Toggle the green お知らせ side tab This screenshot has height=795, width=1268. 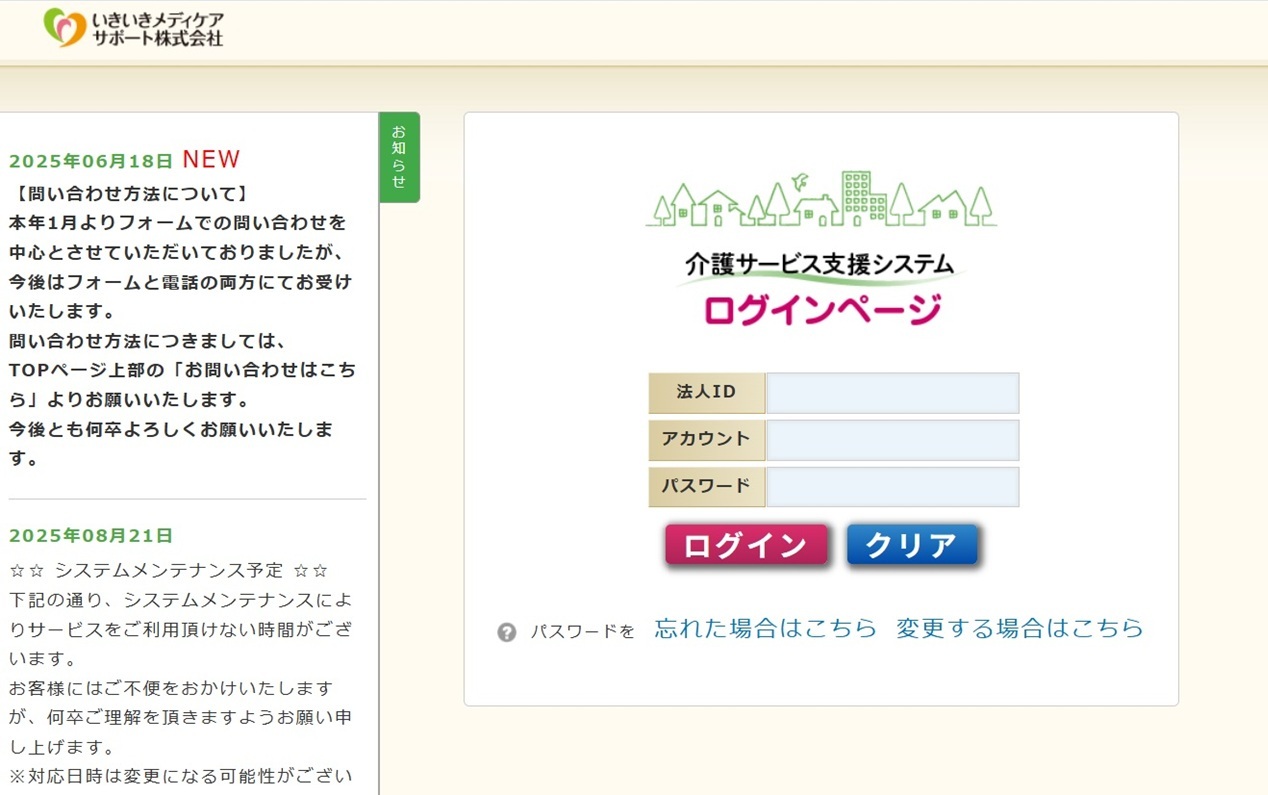point(399,157)
